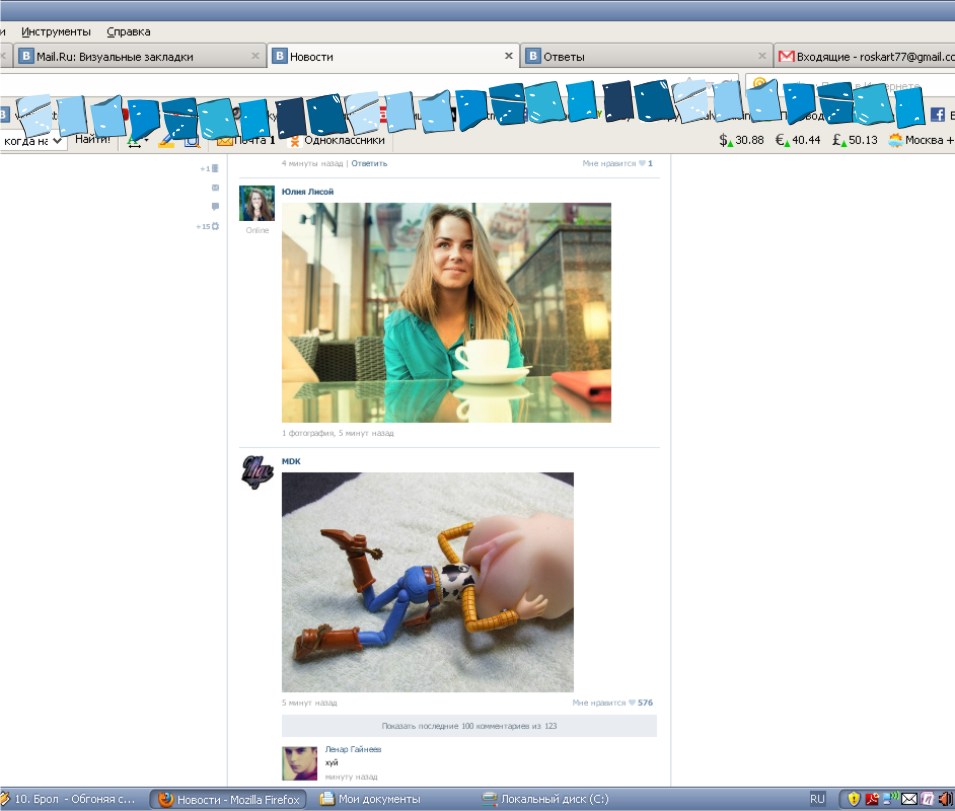Screen dimensions: 955x811
Task: Like the comment with 1 like
Action: pyautogui.click(x=617, y=163)
